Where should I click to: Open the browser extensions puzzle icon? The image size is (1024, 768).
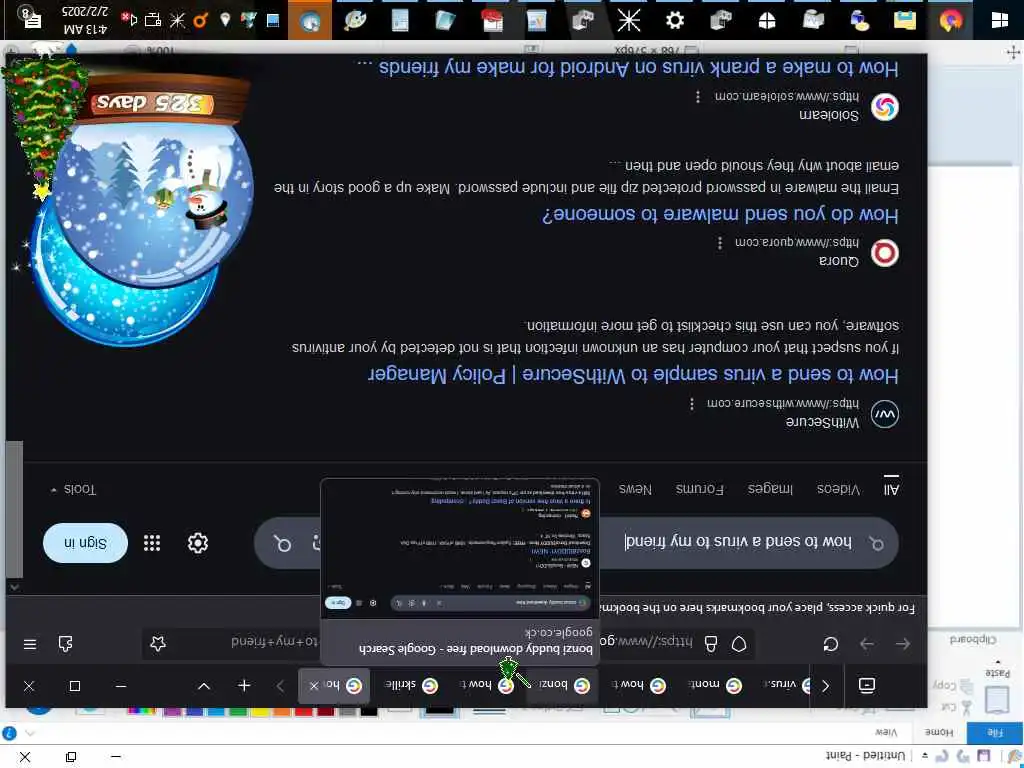tap(65, 644)
